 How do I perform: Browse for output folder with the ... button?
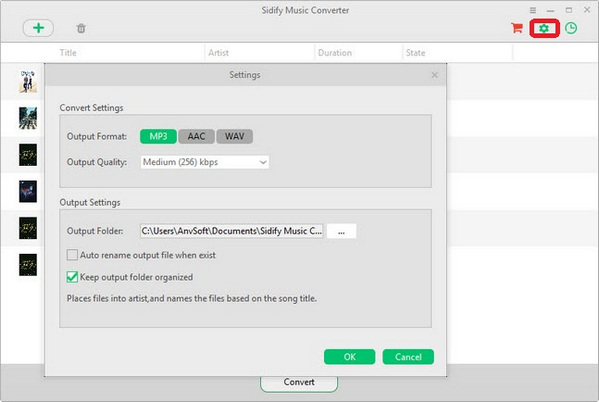342,231
